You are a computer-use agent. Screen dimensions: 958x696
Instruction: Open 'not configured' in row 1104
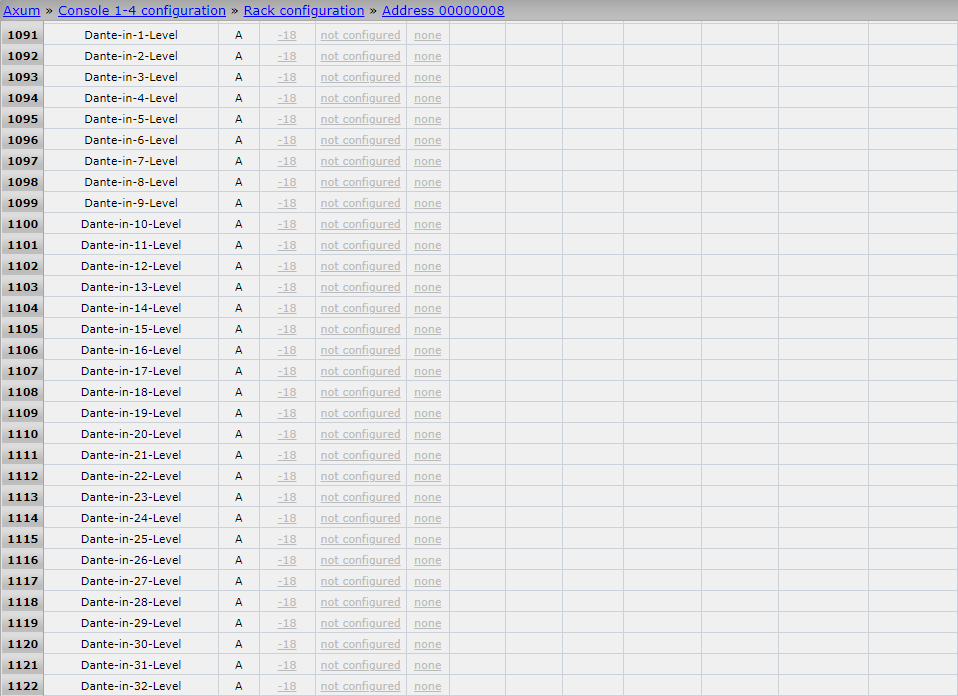[x=360, y=308]
